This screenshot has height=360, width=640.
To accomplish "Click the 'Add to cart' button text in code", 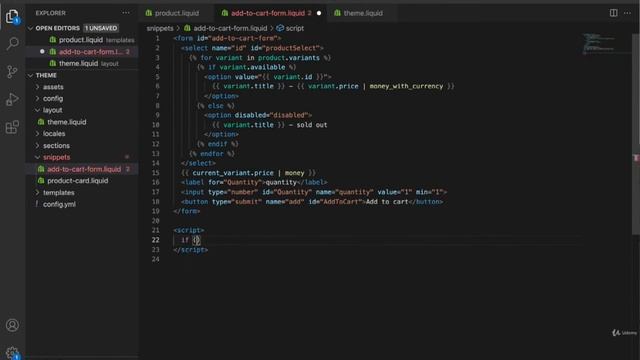I will 387,202.
